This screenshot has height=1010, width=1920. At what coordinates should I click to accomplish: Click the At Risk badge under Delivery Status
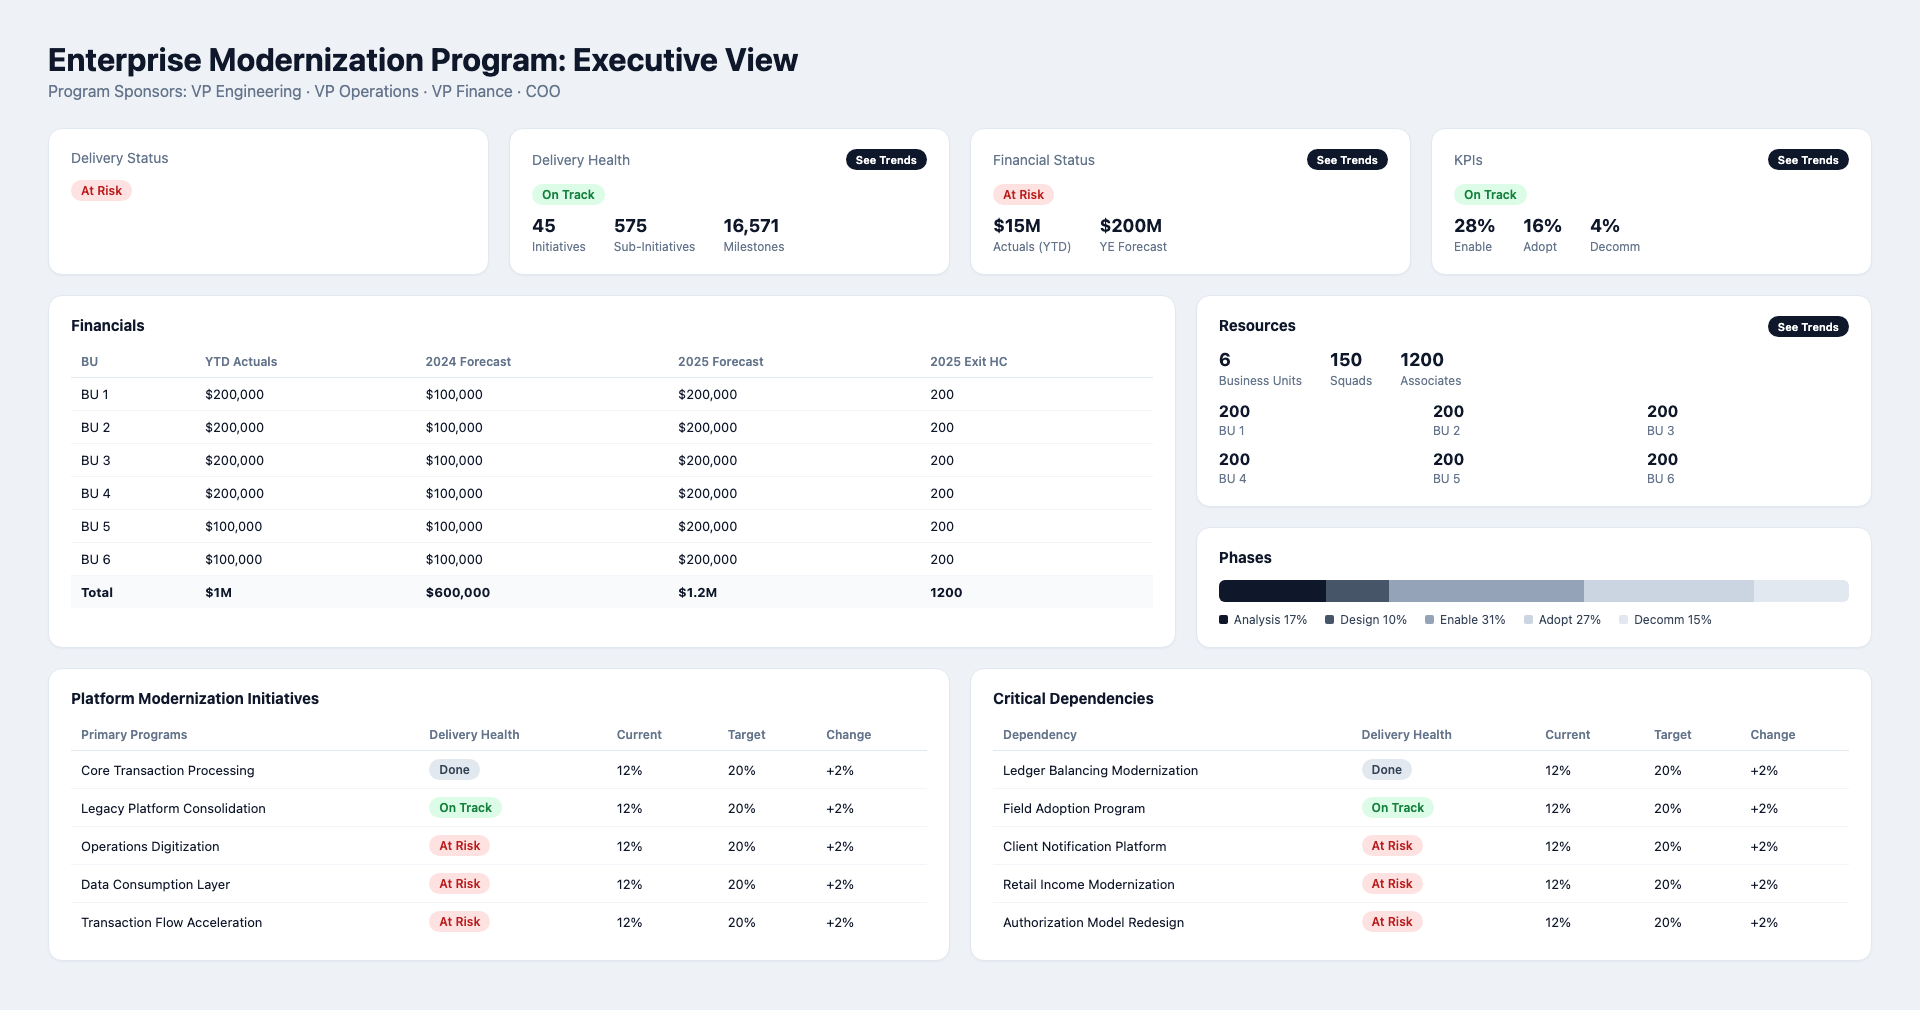101,191
